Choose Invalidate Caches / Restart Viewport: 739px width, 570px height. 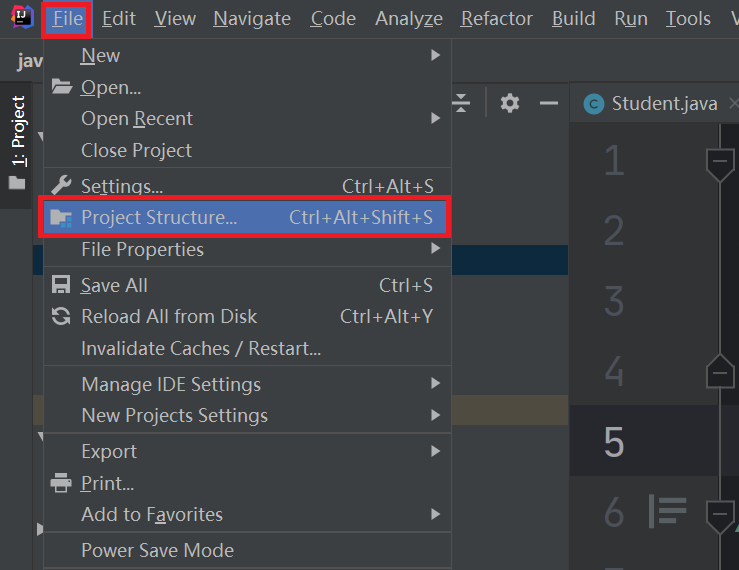coord(201,348)
